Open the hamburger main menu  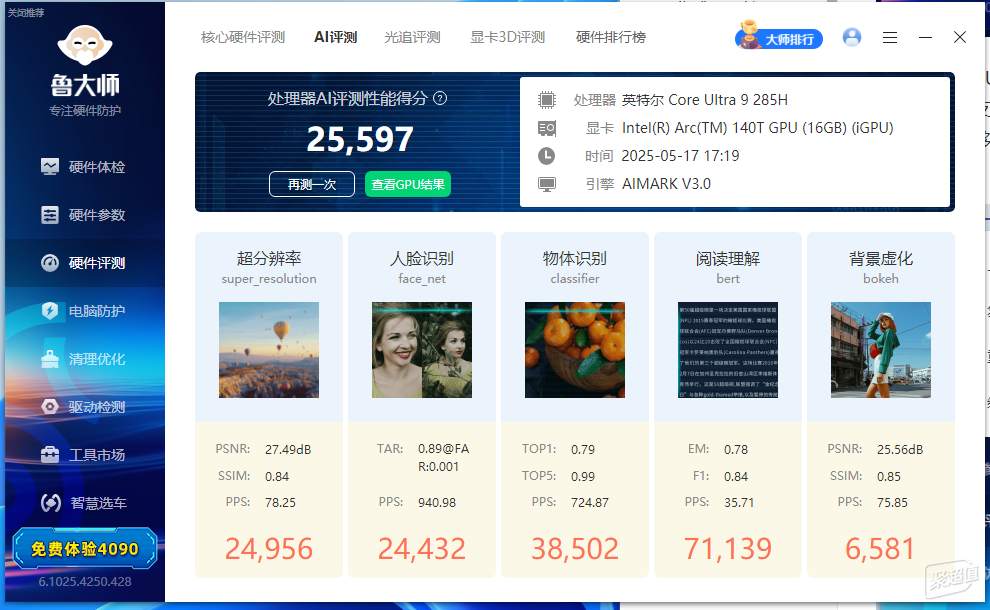coord(890,38)
